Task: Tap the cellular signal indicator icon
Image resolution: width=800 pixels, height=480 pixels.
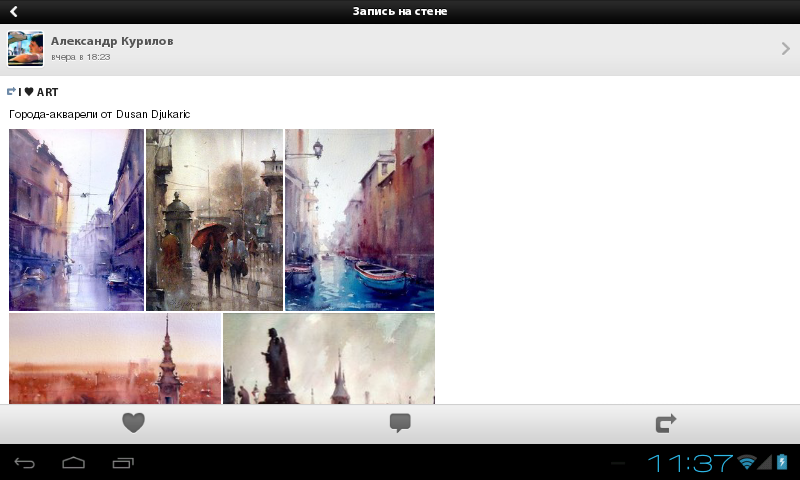Action: point(764,462)
